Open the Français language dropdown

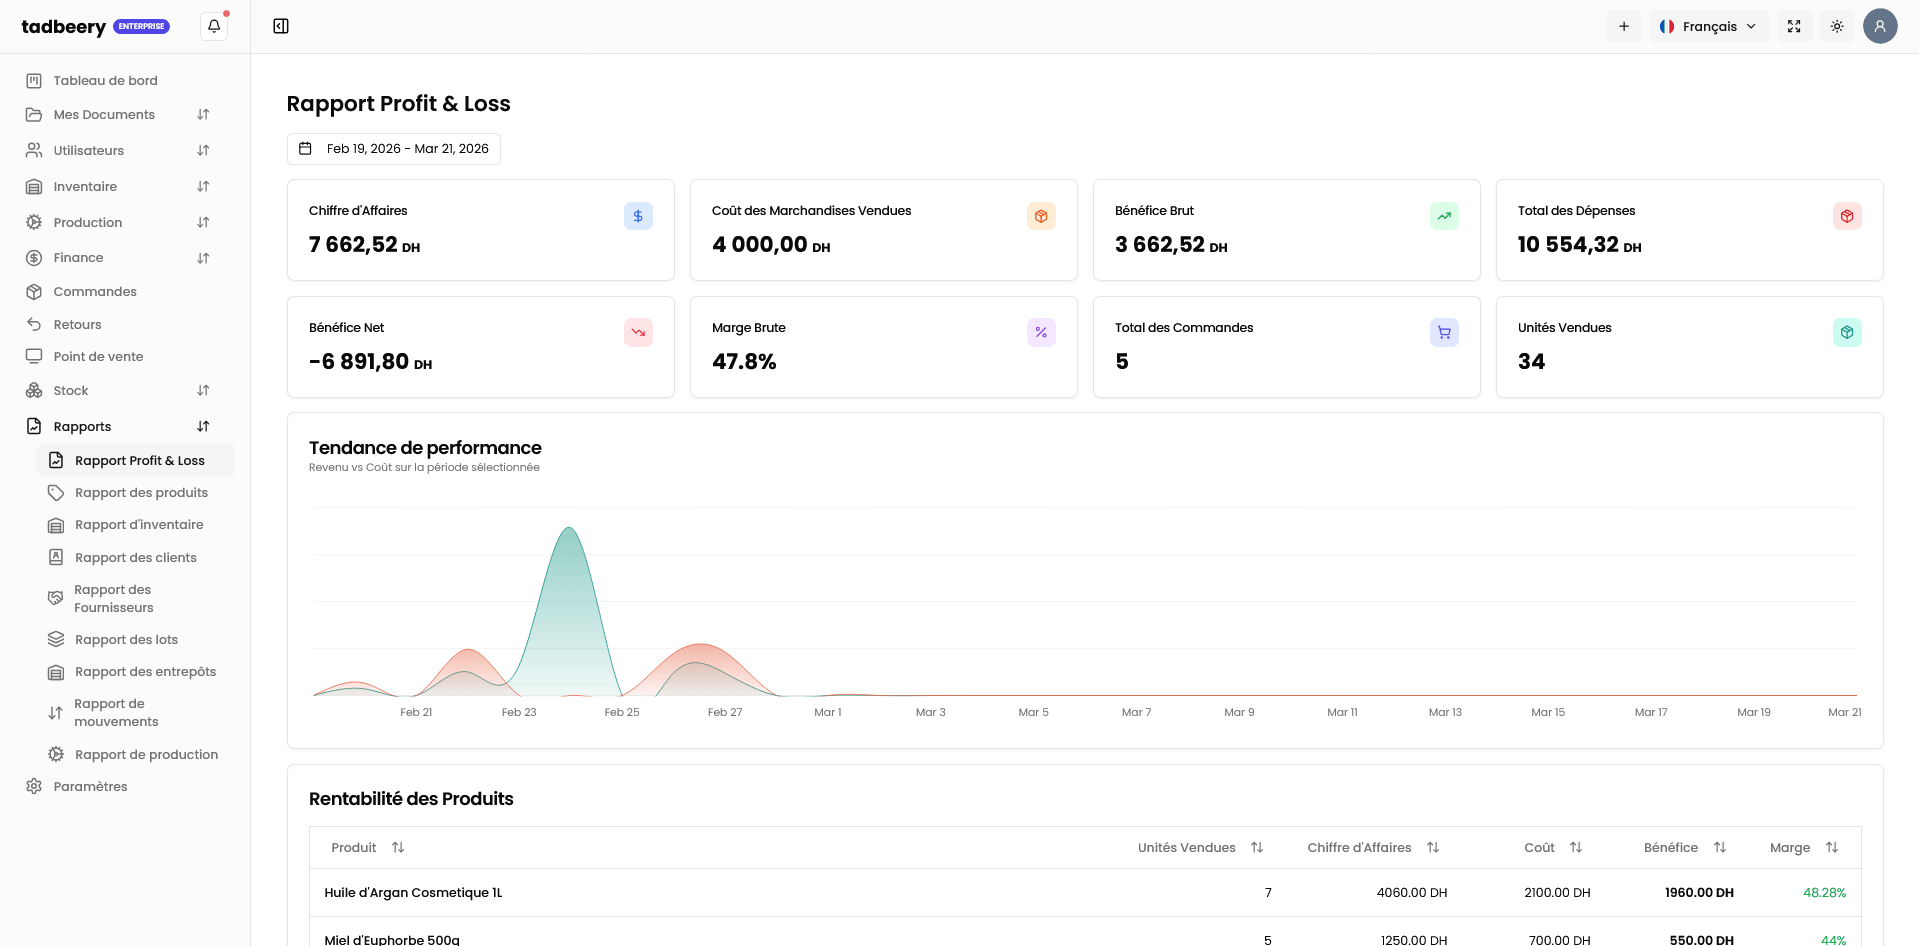coord(1709,26)
